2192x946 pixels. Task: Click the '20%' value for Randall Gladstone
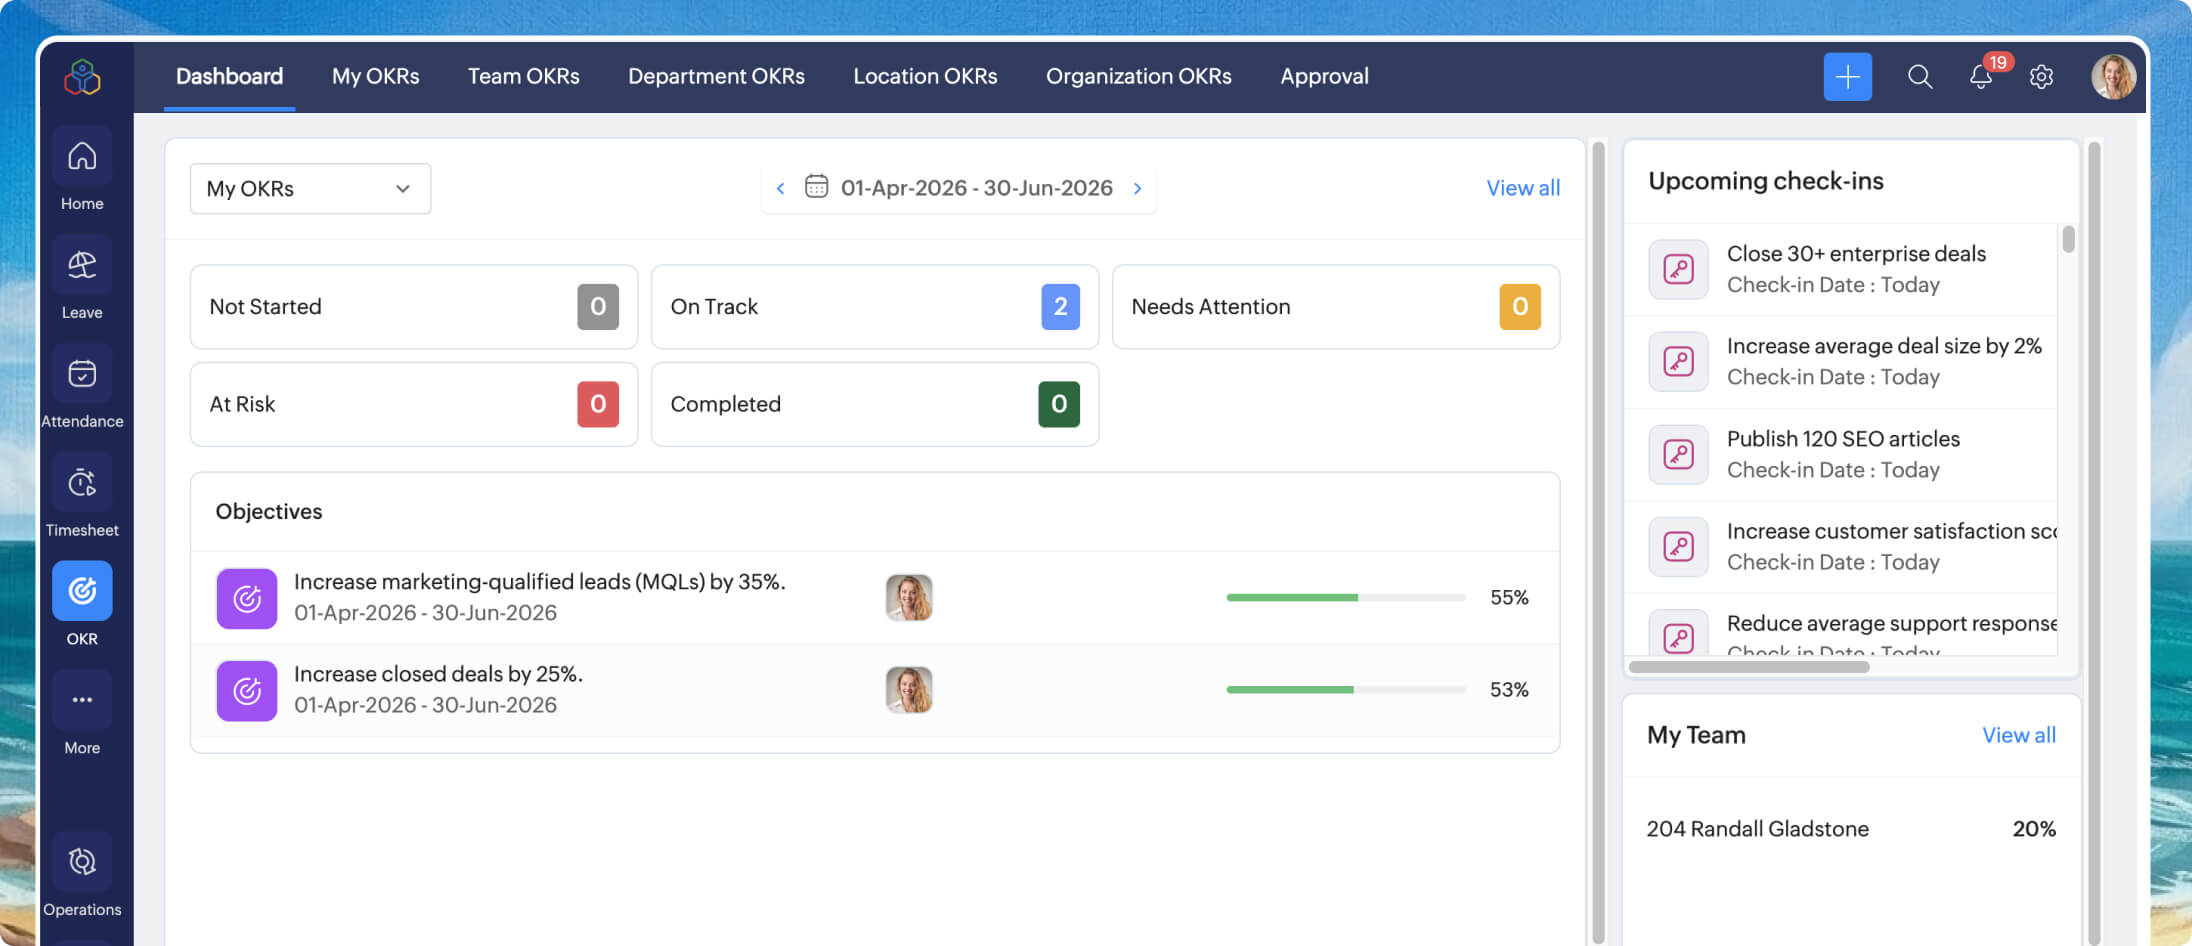coord(2034,829)
